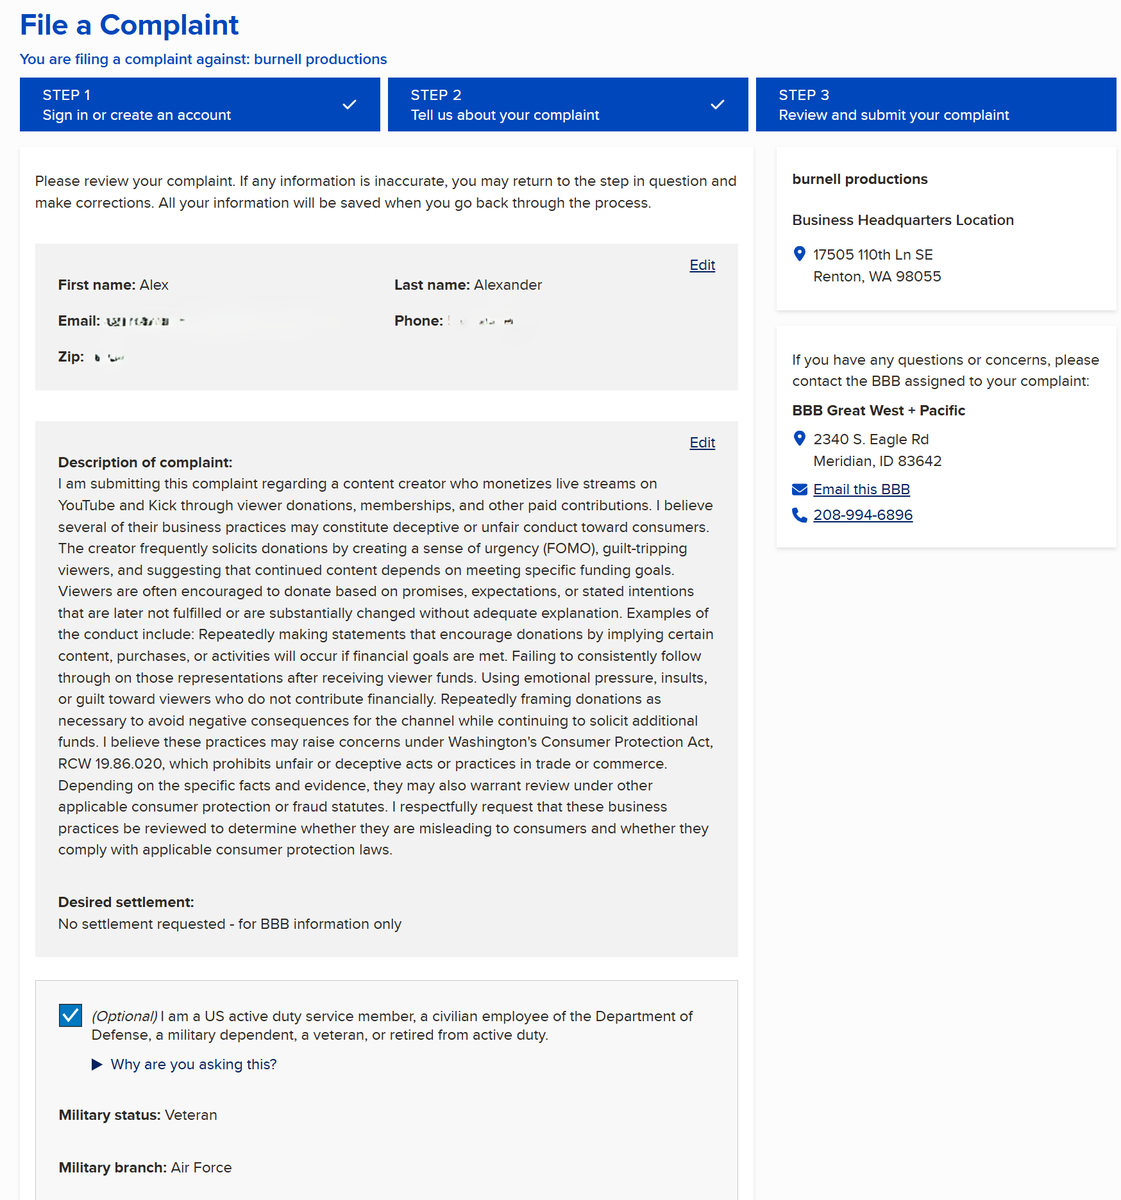The height and width of the screenshot is (1200, 1121).
Task: Click the 'Description of complaint:' label
Action: click(x=145, y=462)
